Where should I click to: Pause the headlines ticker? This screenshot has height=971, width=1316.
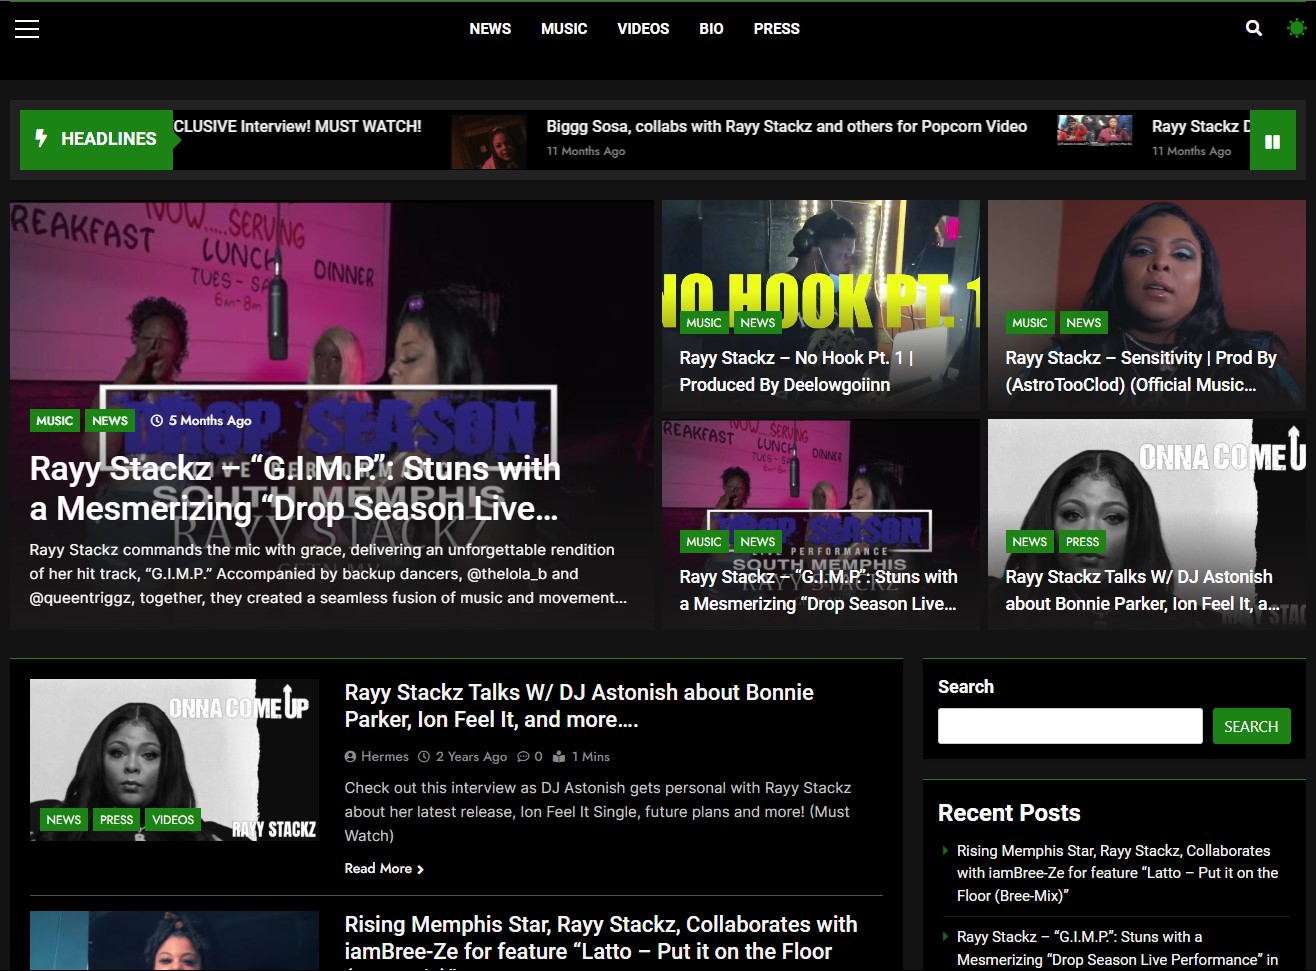(x=1272, y=140)
